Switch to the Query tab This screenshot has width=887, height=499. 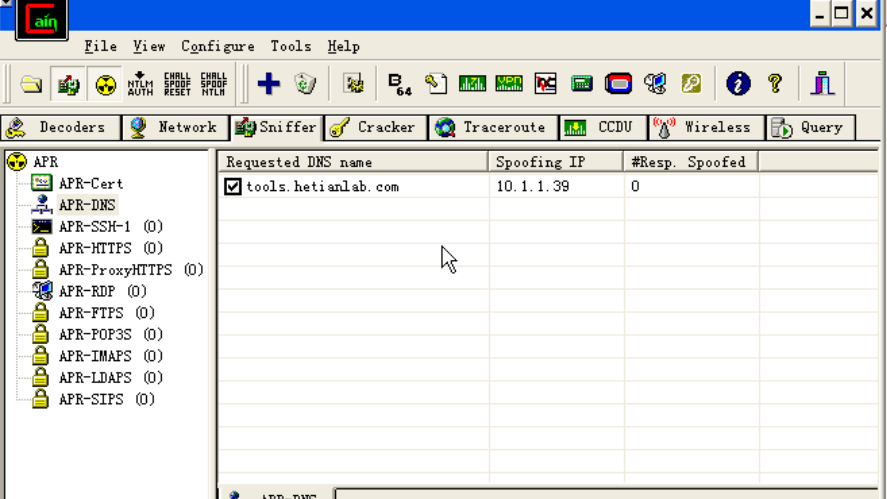click(810, 127)
